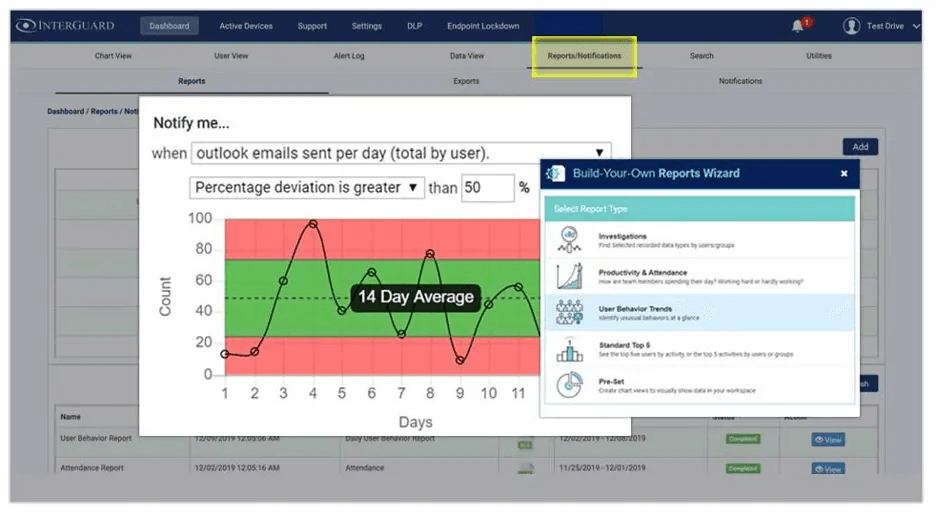Select the Pre-Set pie chart icon
The height and width of the screenshot is (516, 936).
click(x=569, y=385)
